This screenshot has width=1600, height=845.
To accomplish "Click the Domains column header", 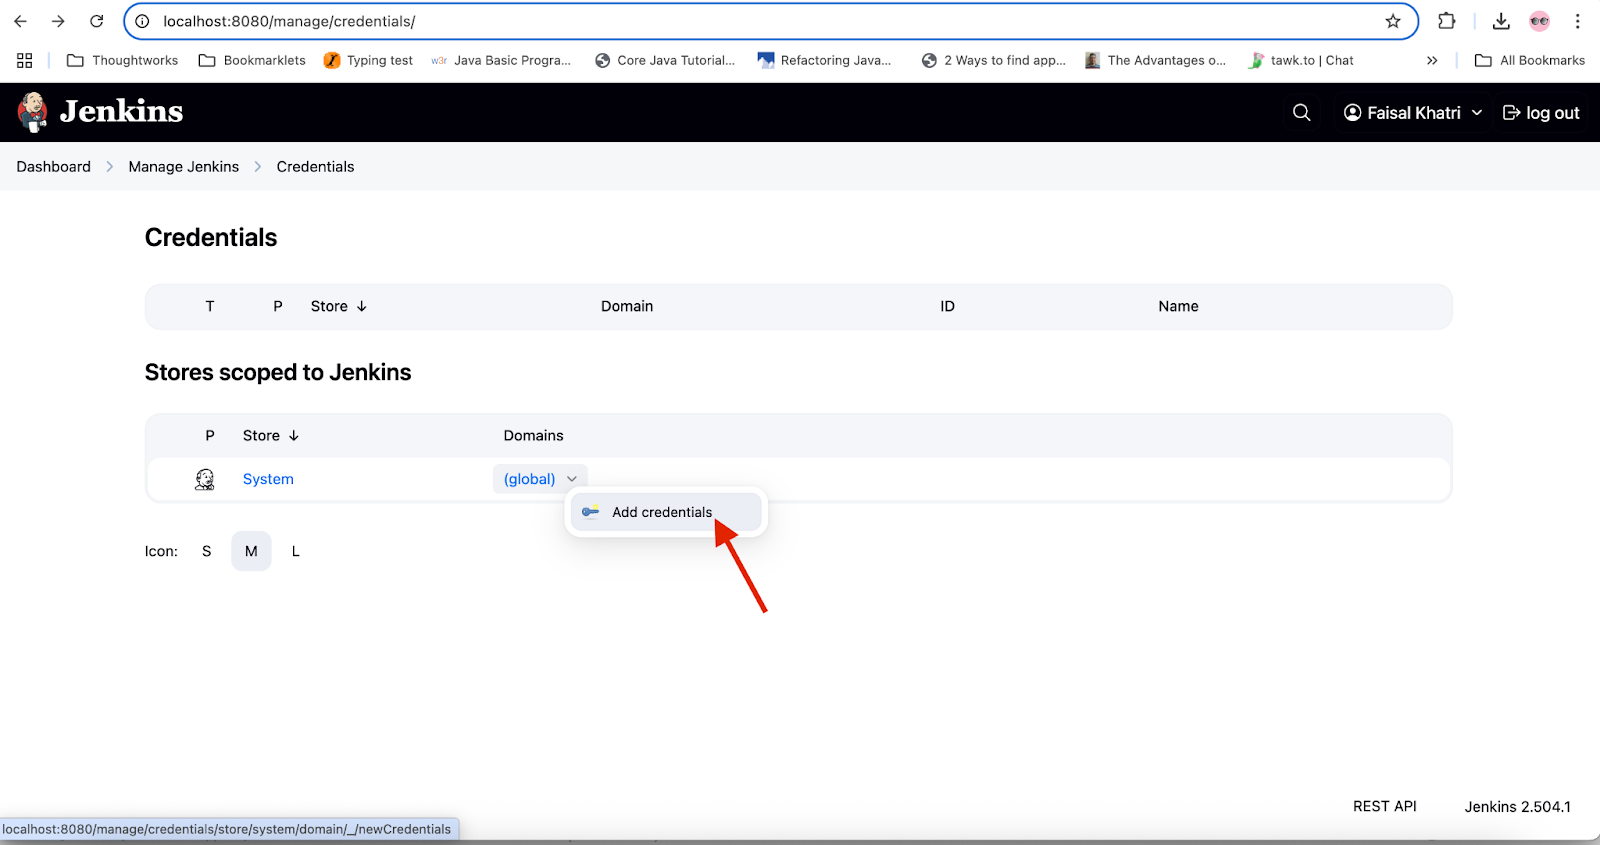I will 533,435.
